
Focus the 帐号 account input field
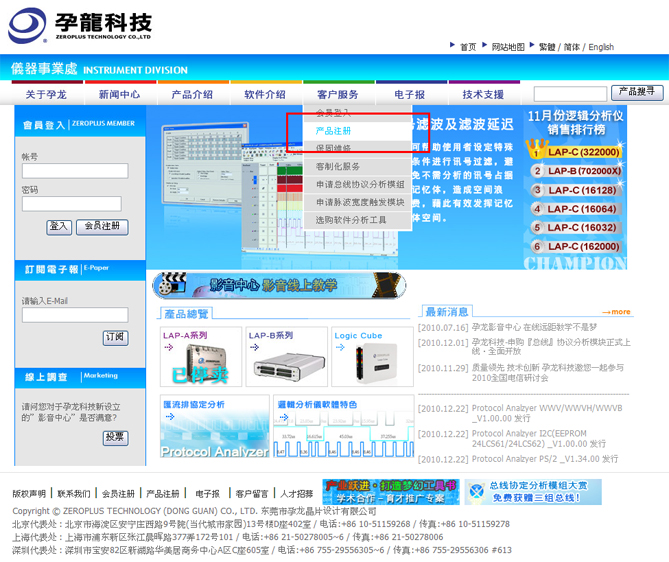pos(75,171)
